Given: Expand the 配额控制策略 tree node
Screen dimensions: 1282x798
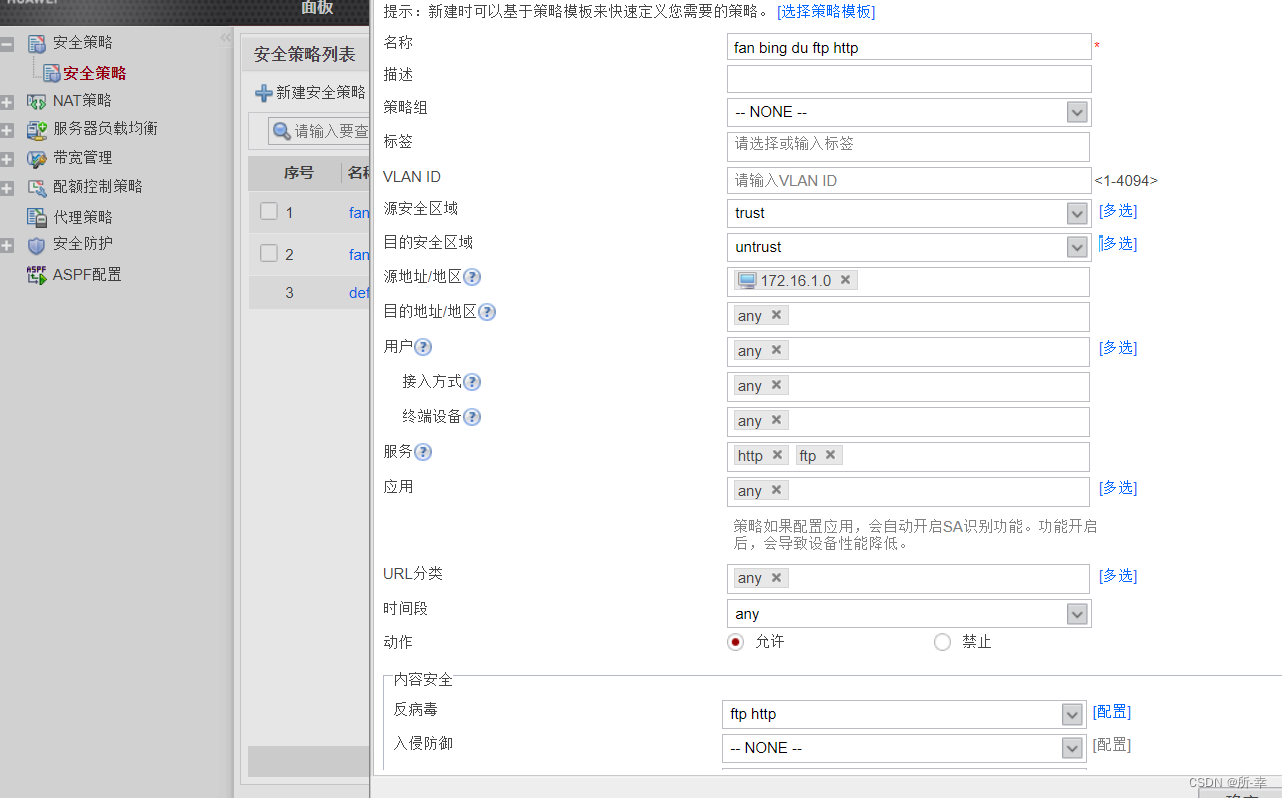Looking at the screenshot, I should [x=8, y=188].
